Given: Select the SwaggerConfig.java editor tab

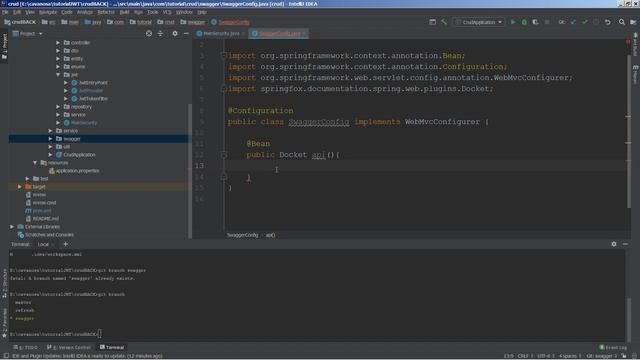Looking at the screenshot, I should (279, 33).
